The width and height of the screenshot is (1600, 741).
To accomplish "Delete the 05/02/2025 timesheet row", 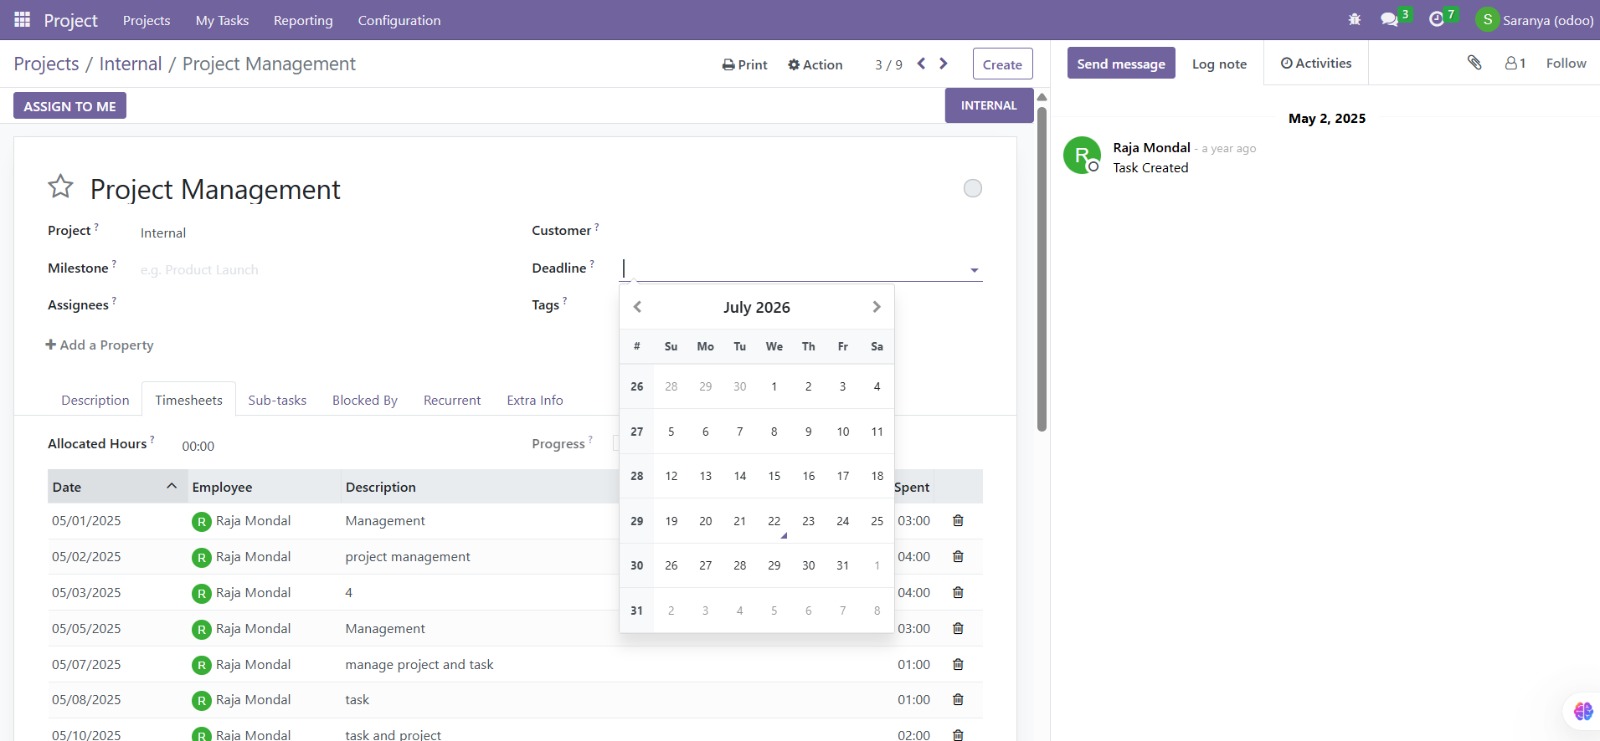I will (x=958, y=557).
